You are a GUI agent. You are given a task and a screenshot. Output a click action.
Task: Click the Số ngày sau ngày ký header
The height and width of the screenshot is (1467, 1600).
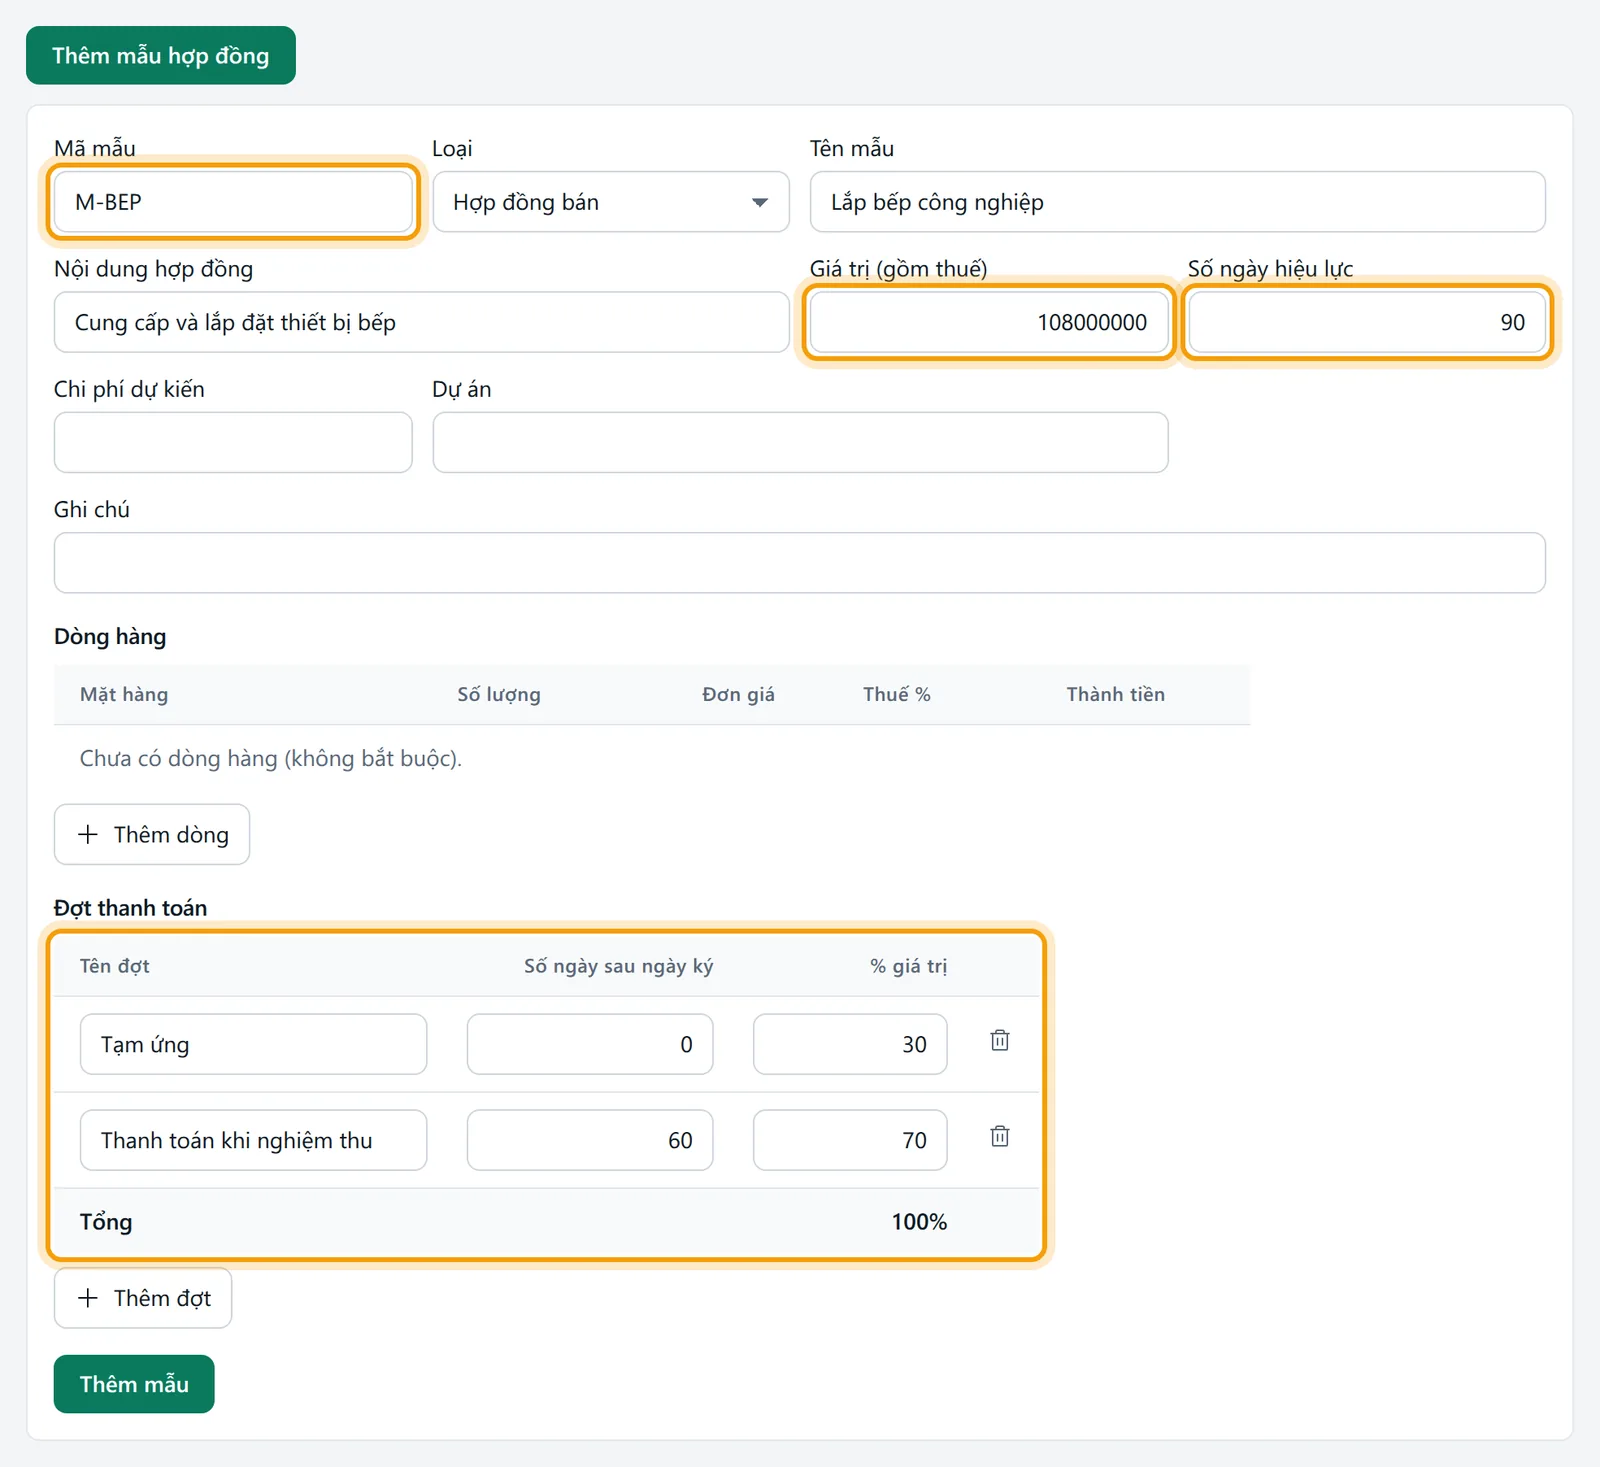(x=619, y=966)
